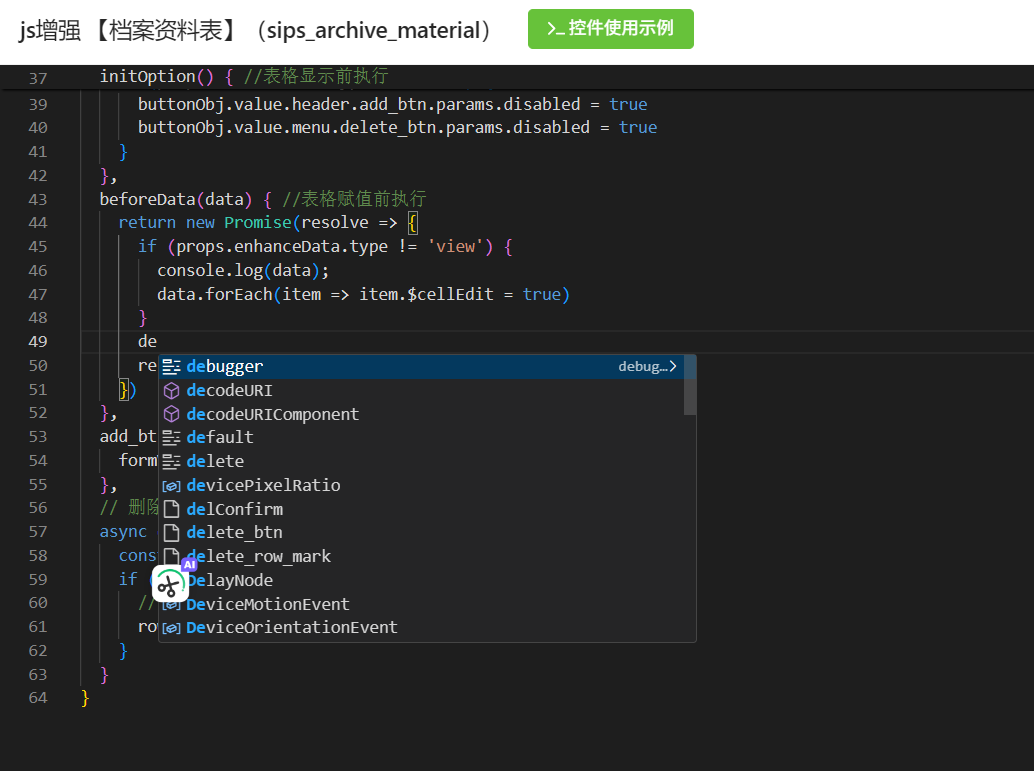Click the decodeURIComponent cube icon
Screen dimensions: 1034x771
[171, 414]
